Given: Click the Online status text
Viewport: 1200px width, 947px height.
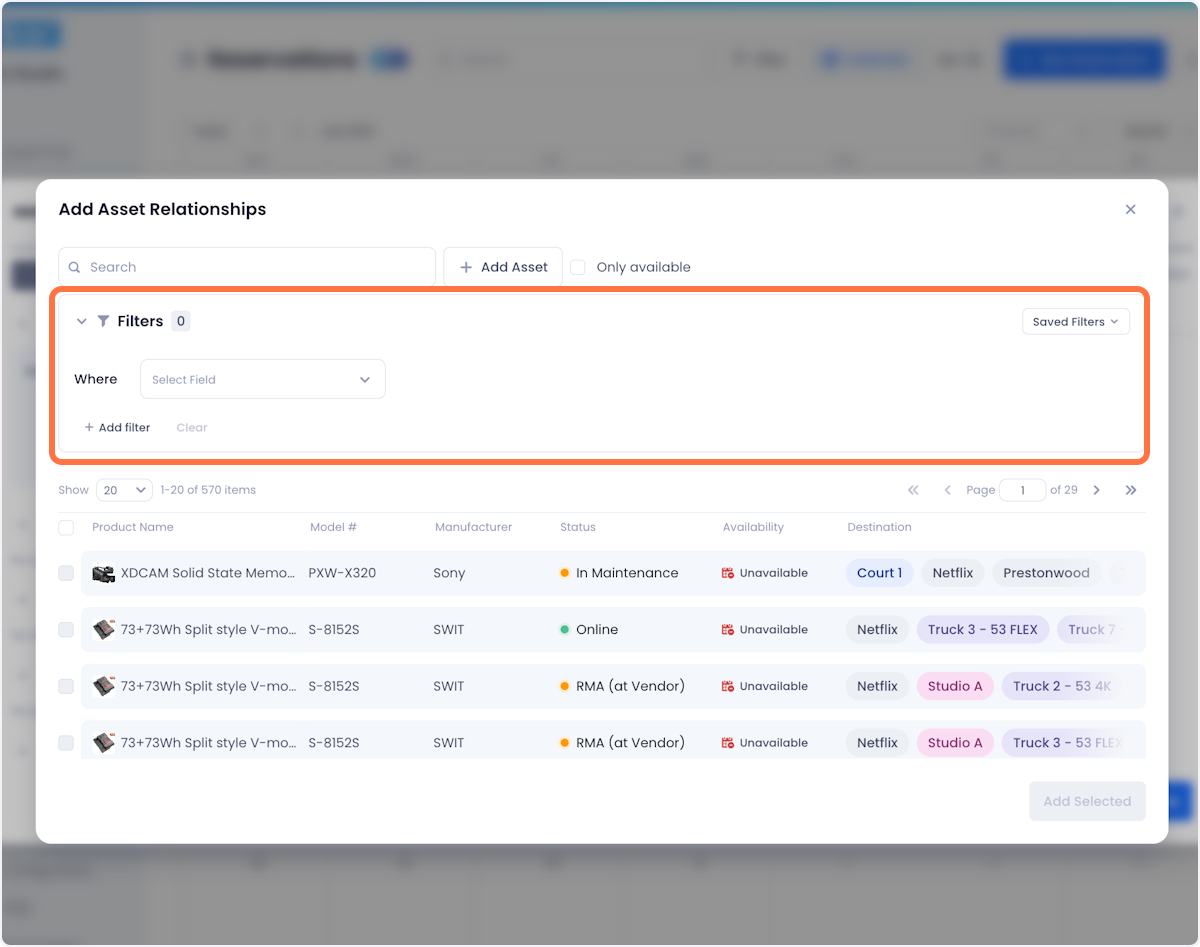Looking at the screenshot, I should [x=597, y=630].
